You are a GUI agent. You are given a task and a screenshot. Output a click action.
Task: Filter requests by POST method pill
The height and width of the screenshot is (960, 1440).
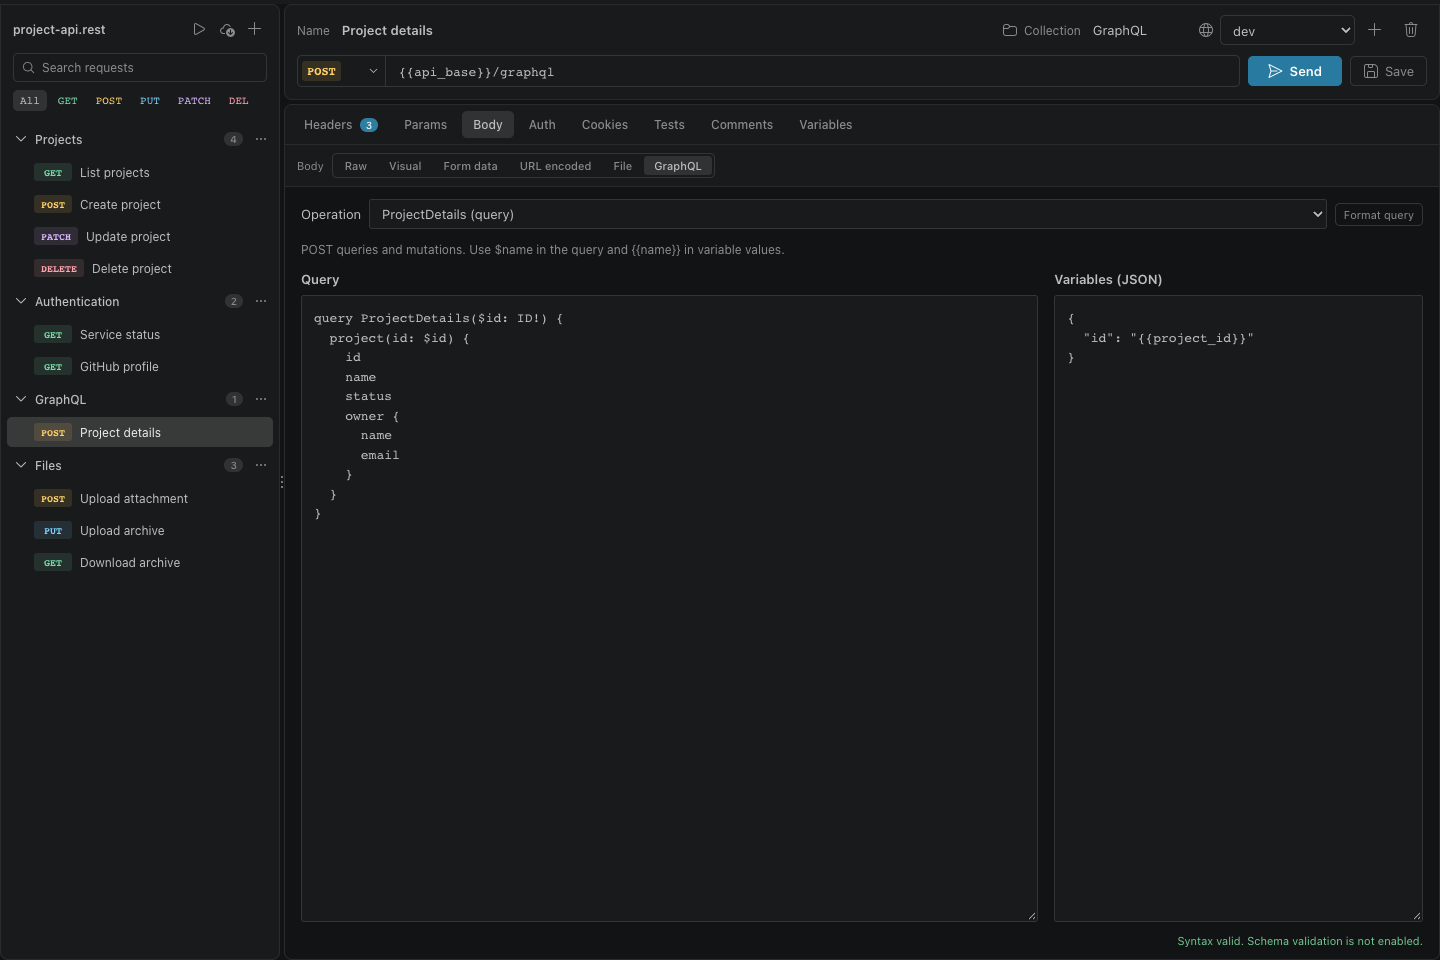pyautogui.click(x=109, y=101)
